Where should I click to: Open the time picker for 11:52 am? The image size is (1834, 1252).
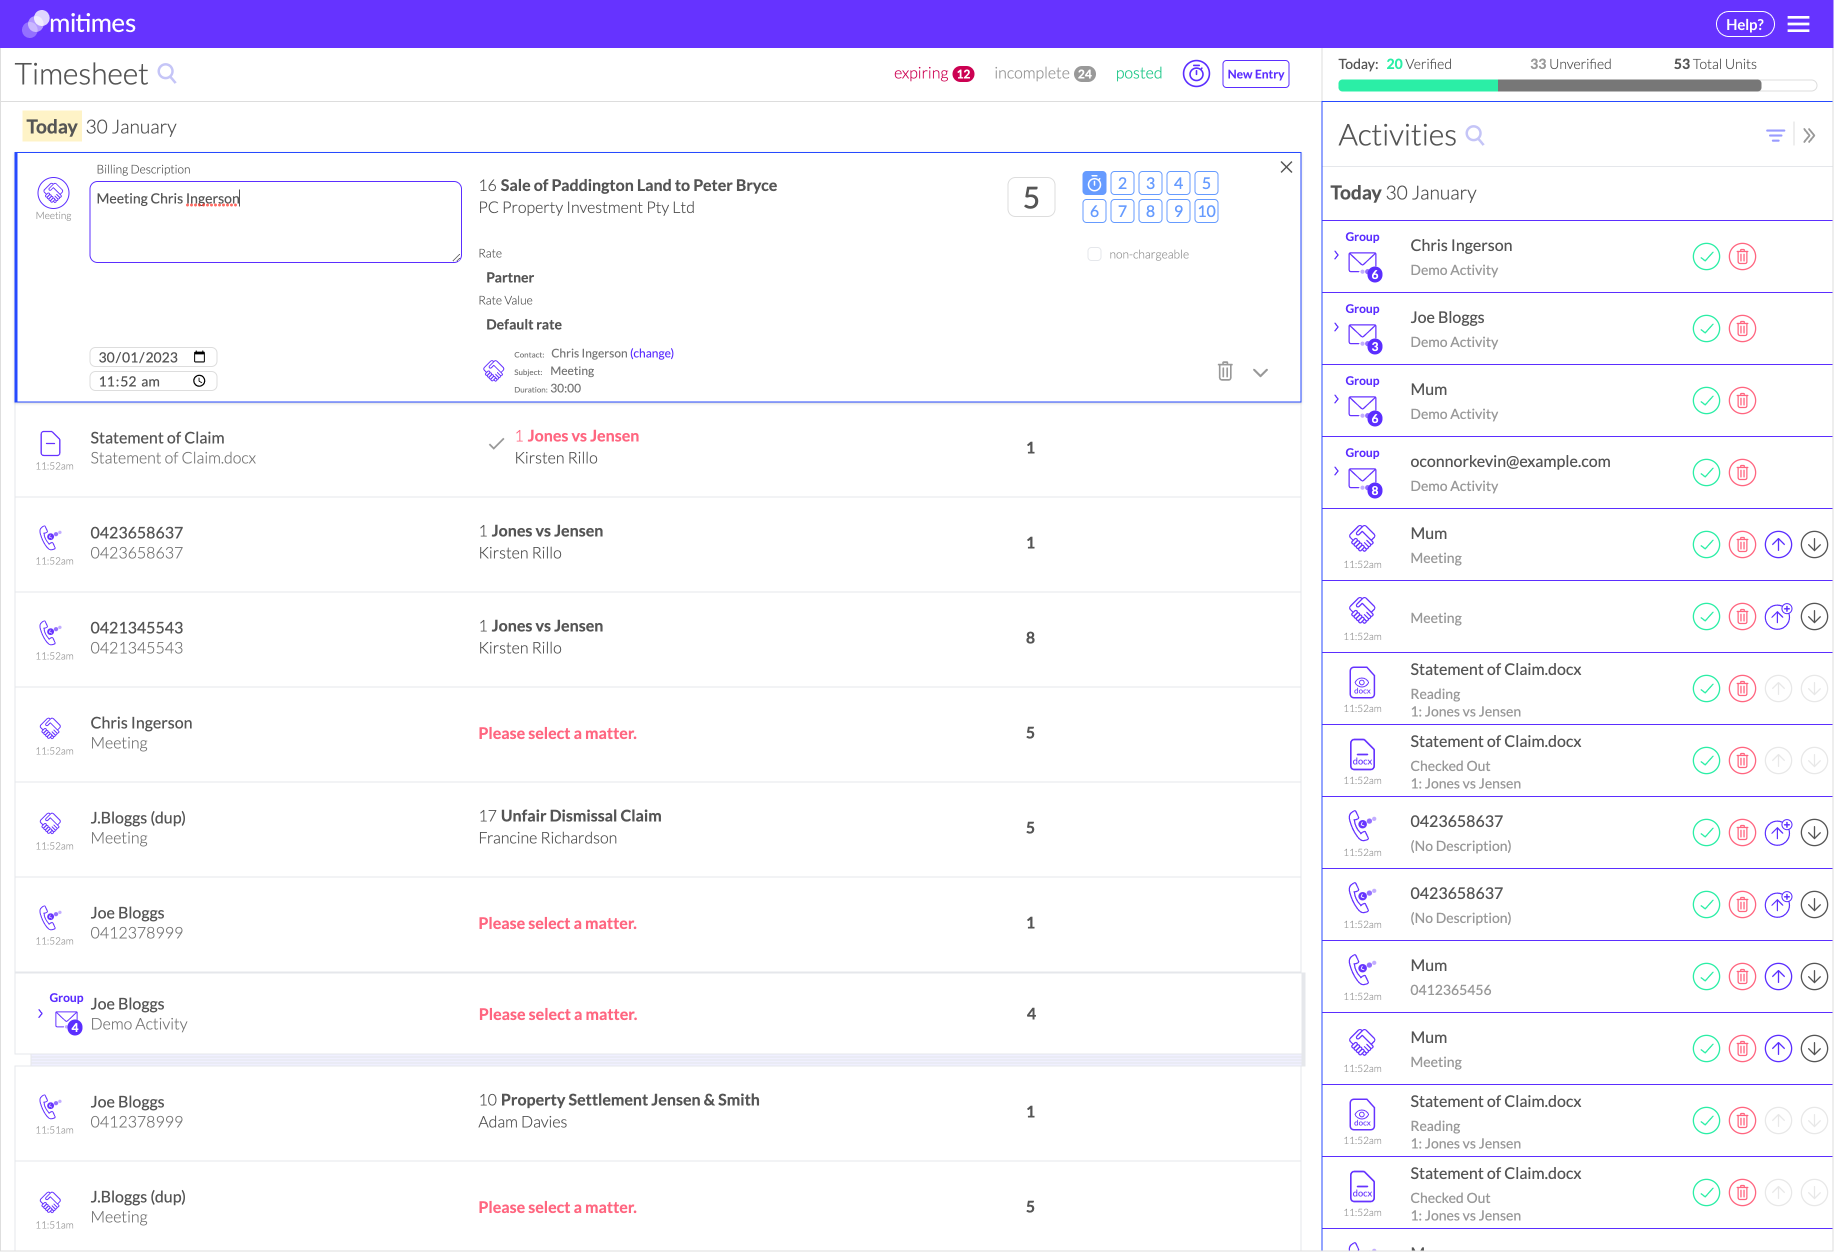pos(199,381)
